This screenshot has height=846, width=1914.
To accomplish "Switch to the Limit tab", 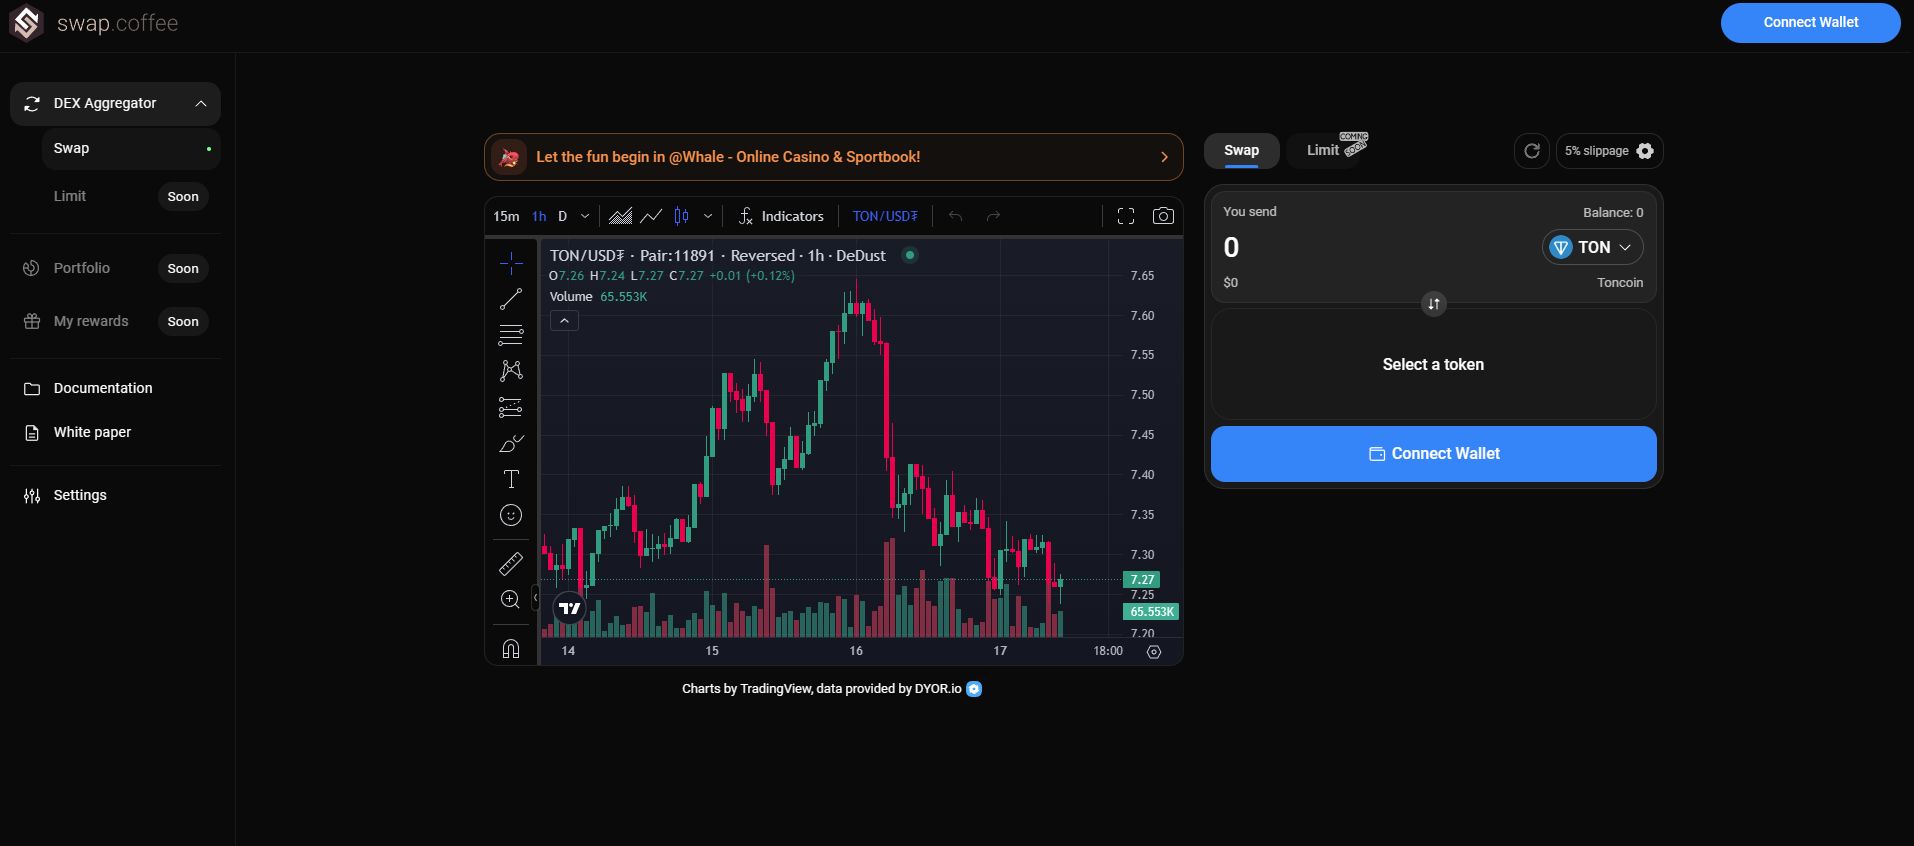I will click(x=1323, y=150).
